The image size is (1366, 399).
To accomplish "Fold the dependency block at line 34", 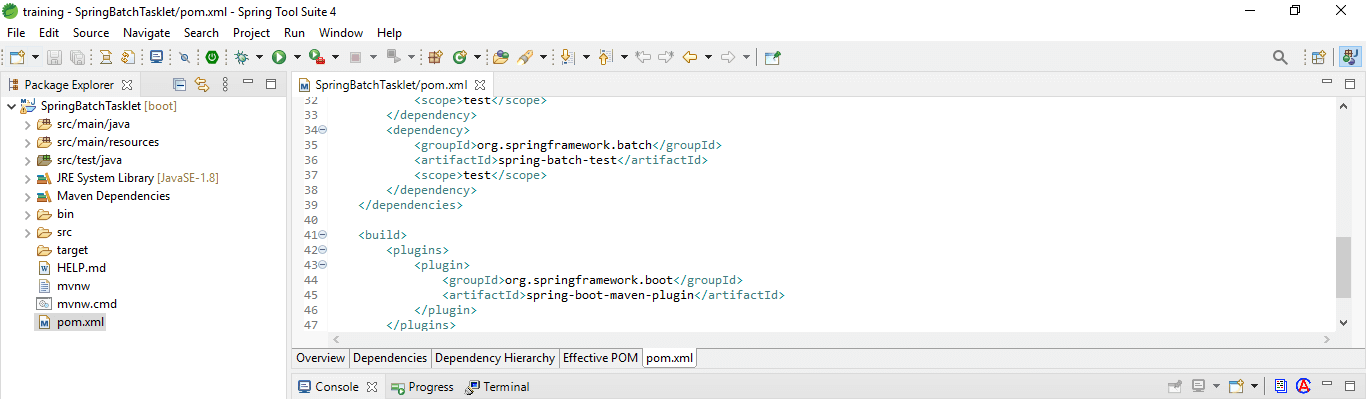I will [x=323, y=130].
